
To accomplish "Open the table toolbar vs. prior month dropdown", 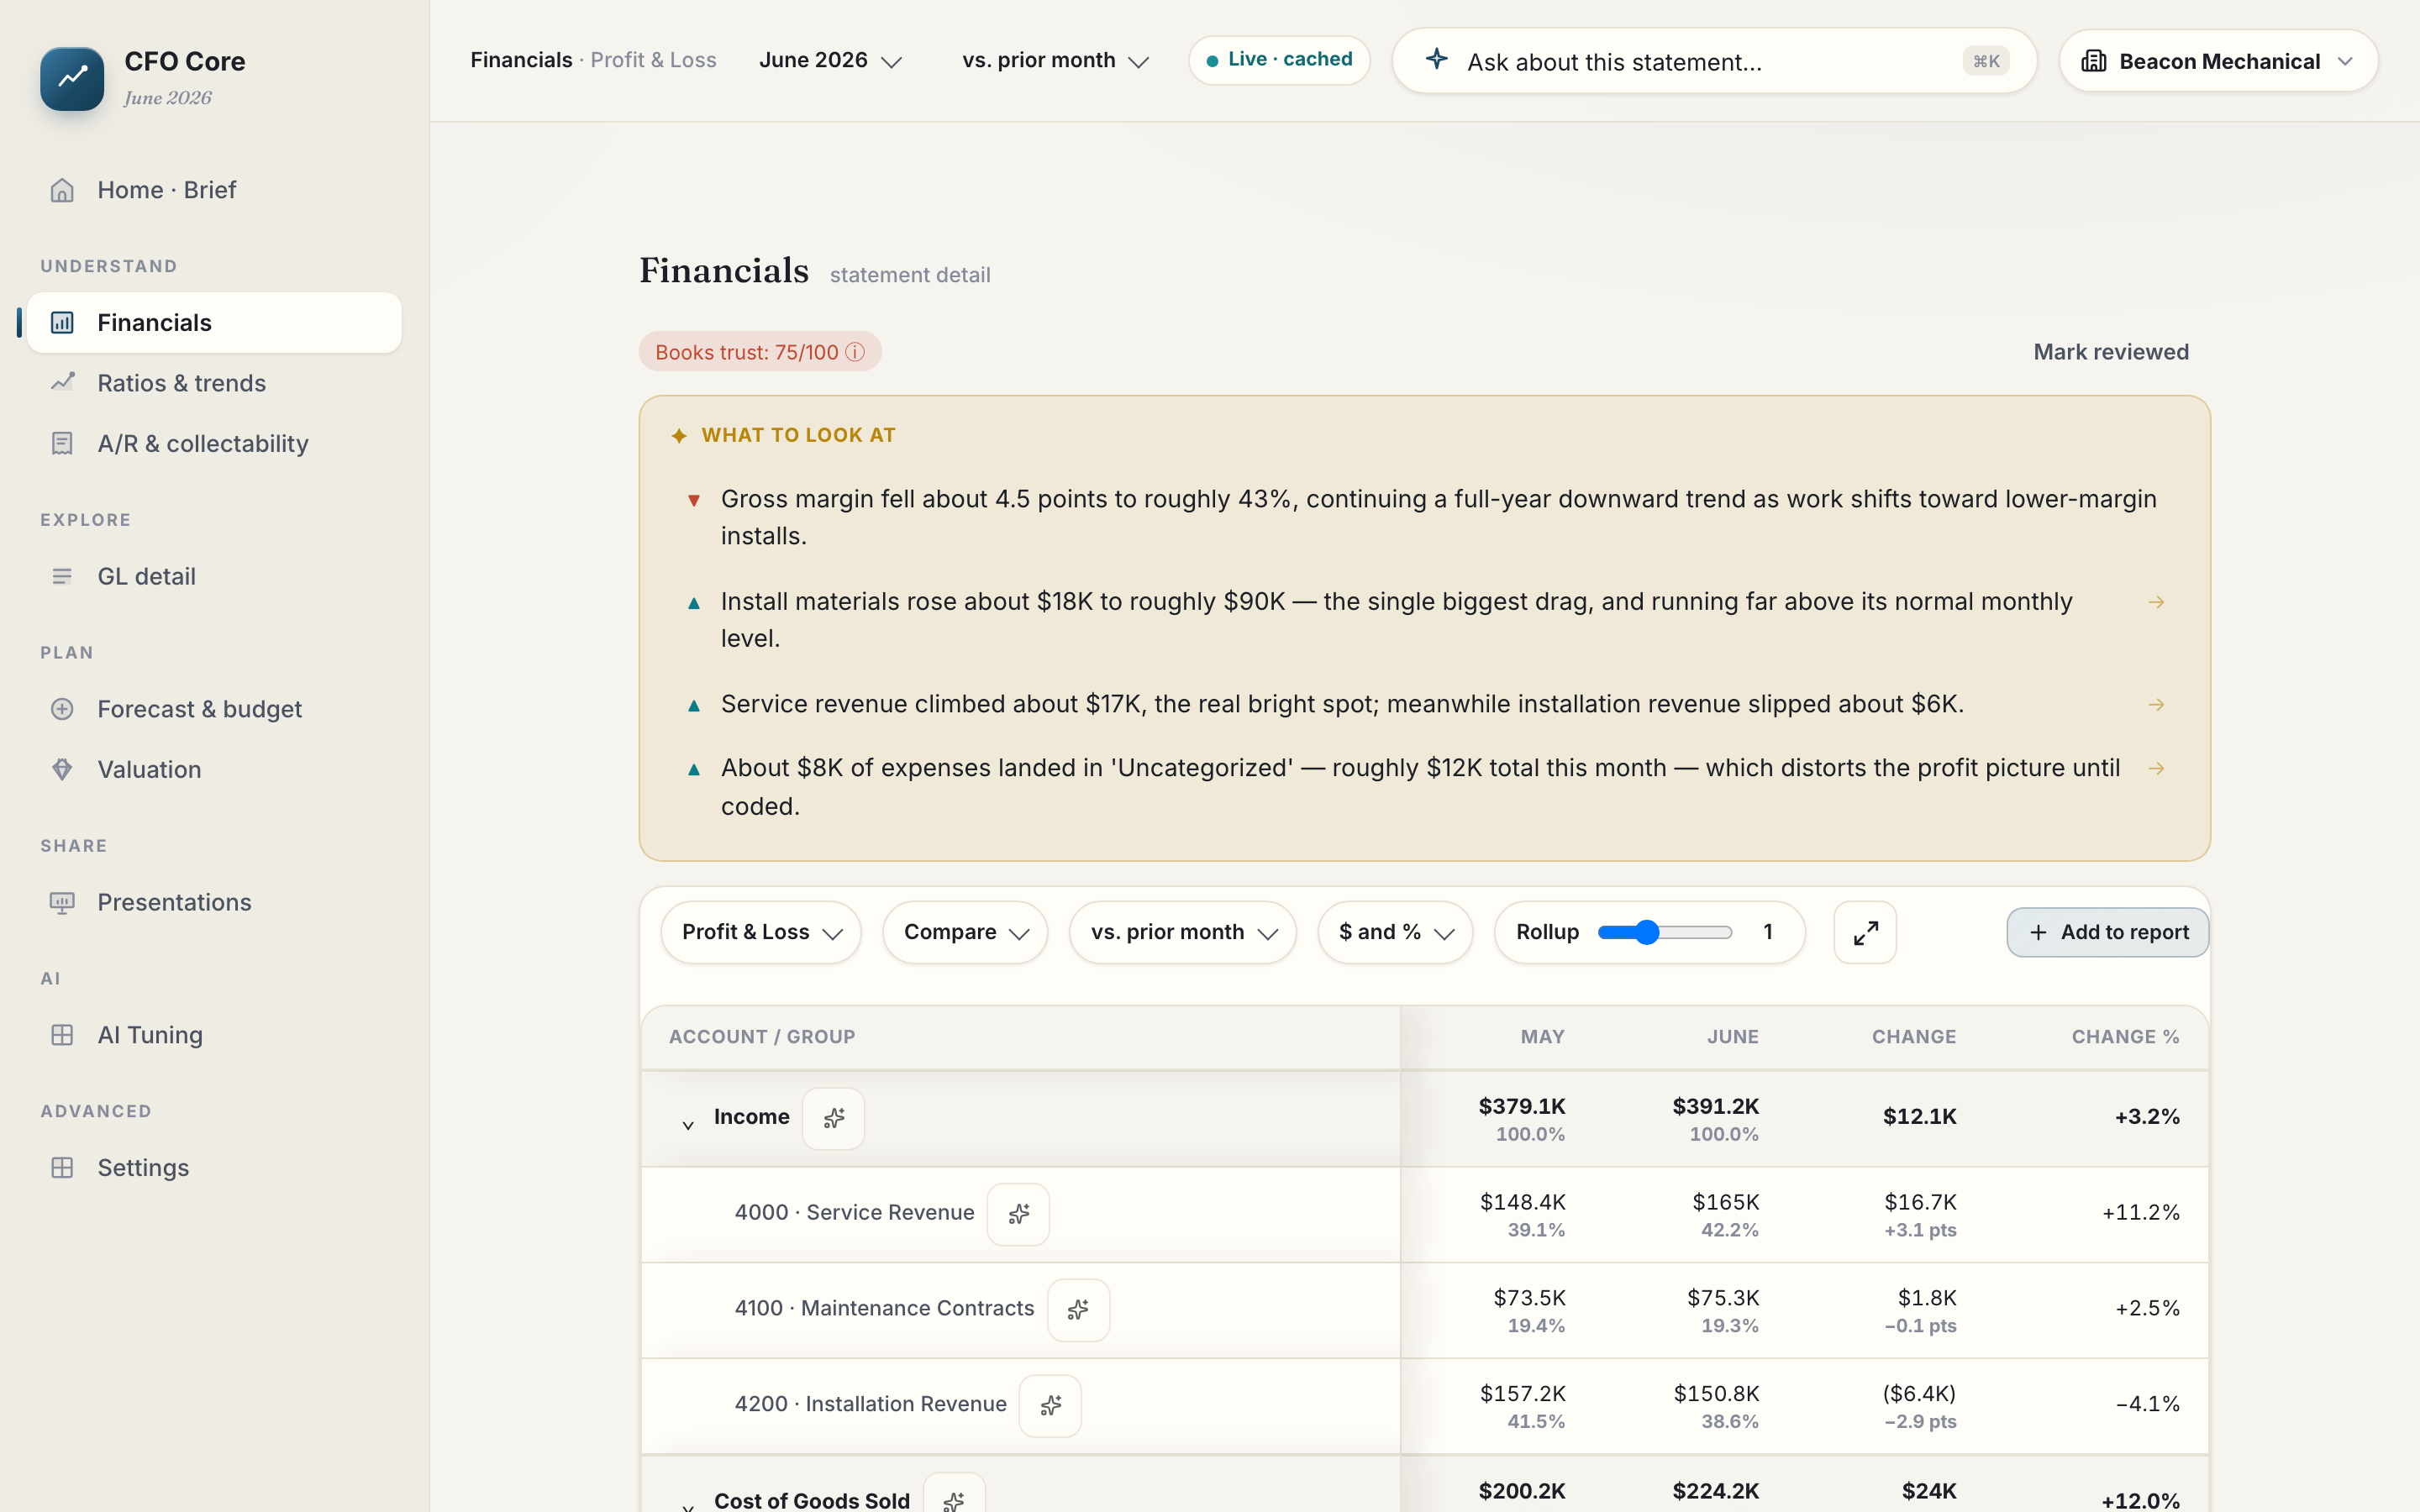I will (x=1183, y=932).
